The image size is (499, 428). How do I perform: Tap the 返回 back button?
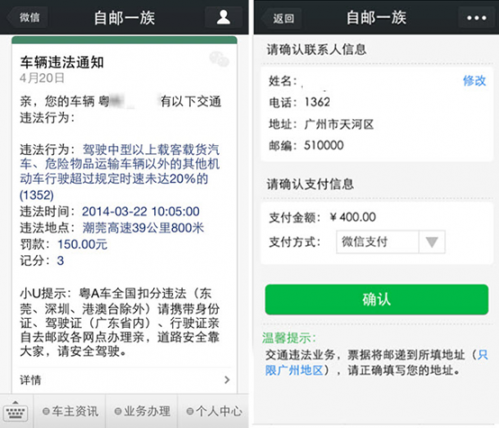point(282,18)
